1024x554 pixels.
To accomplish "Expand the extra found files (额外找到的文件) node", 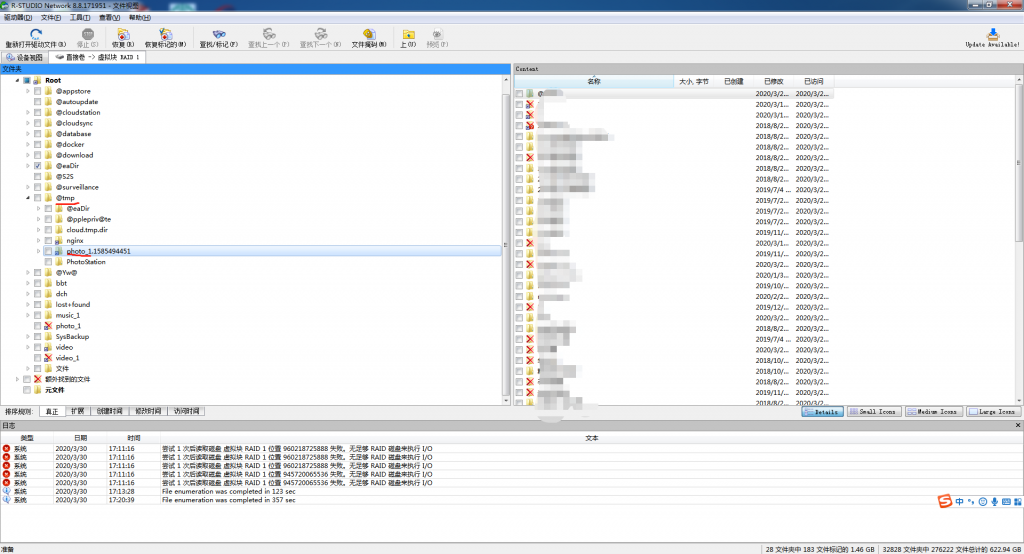I will pos(17,379).
